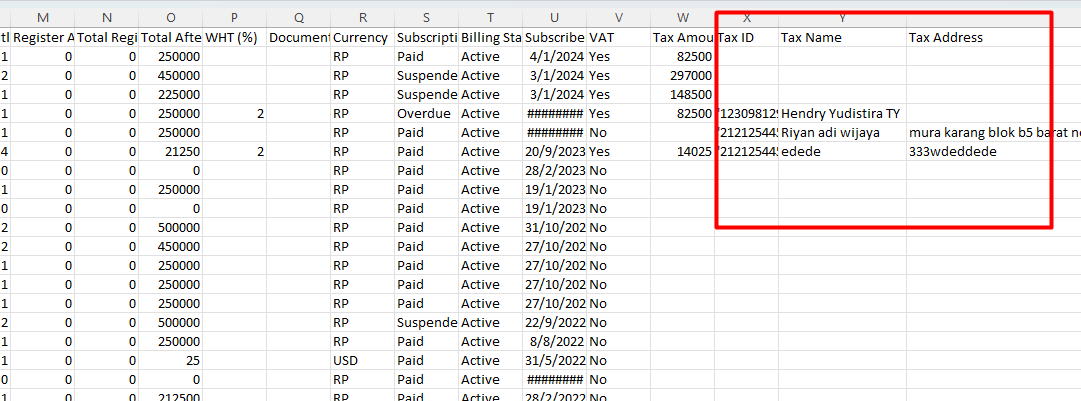Select column header Y
Screen dimensions: 1081x401
pyautogui.click(x=842, y=17)
